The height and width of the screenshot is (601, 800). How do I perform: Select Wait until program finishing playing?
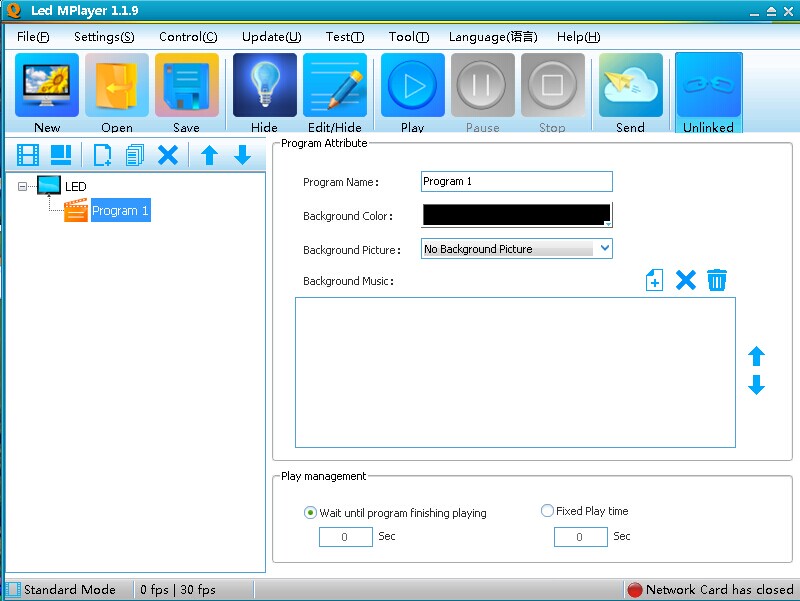pos(310,511)
